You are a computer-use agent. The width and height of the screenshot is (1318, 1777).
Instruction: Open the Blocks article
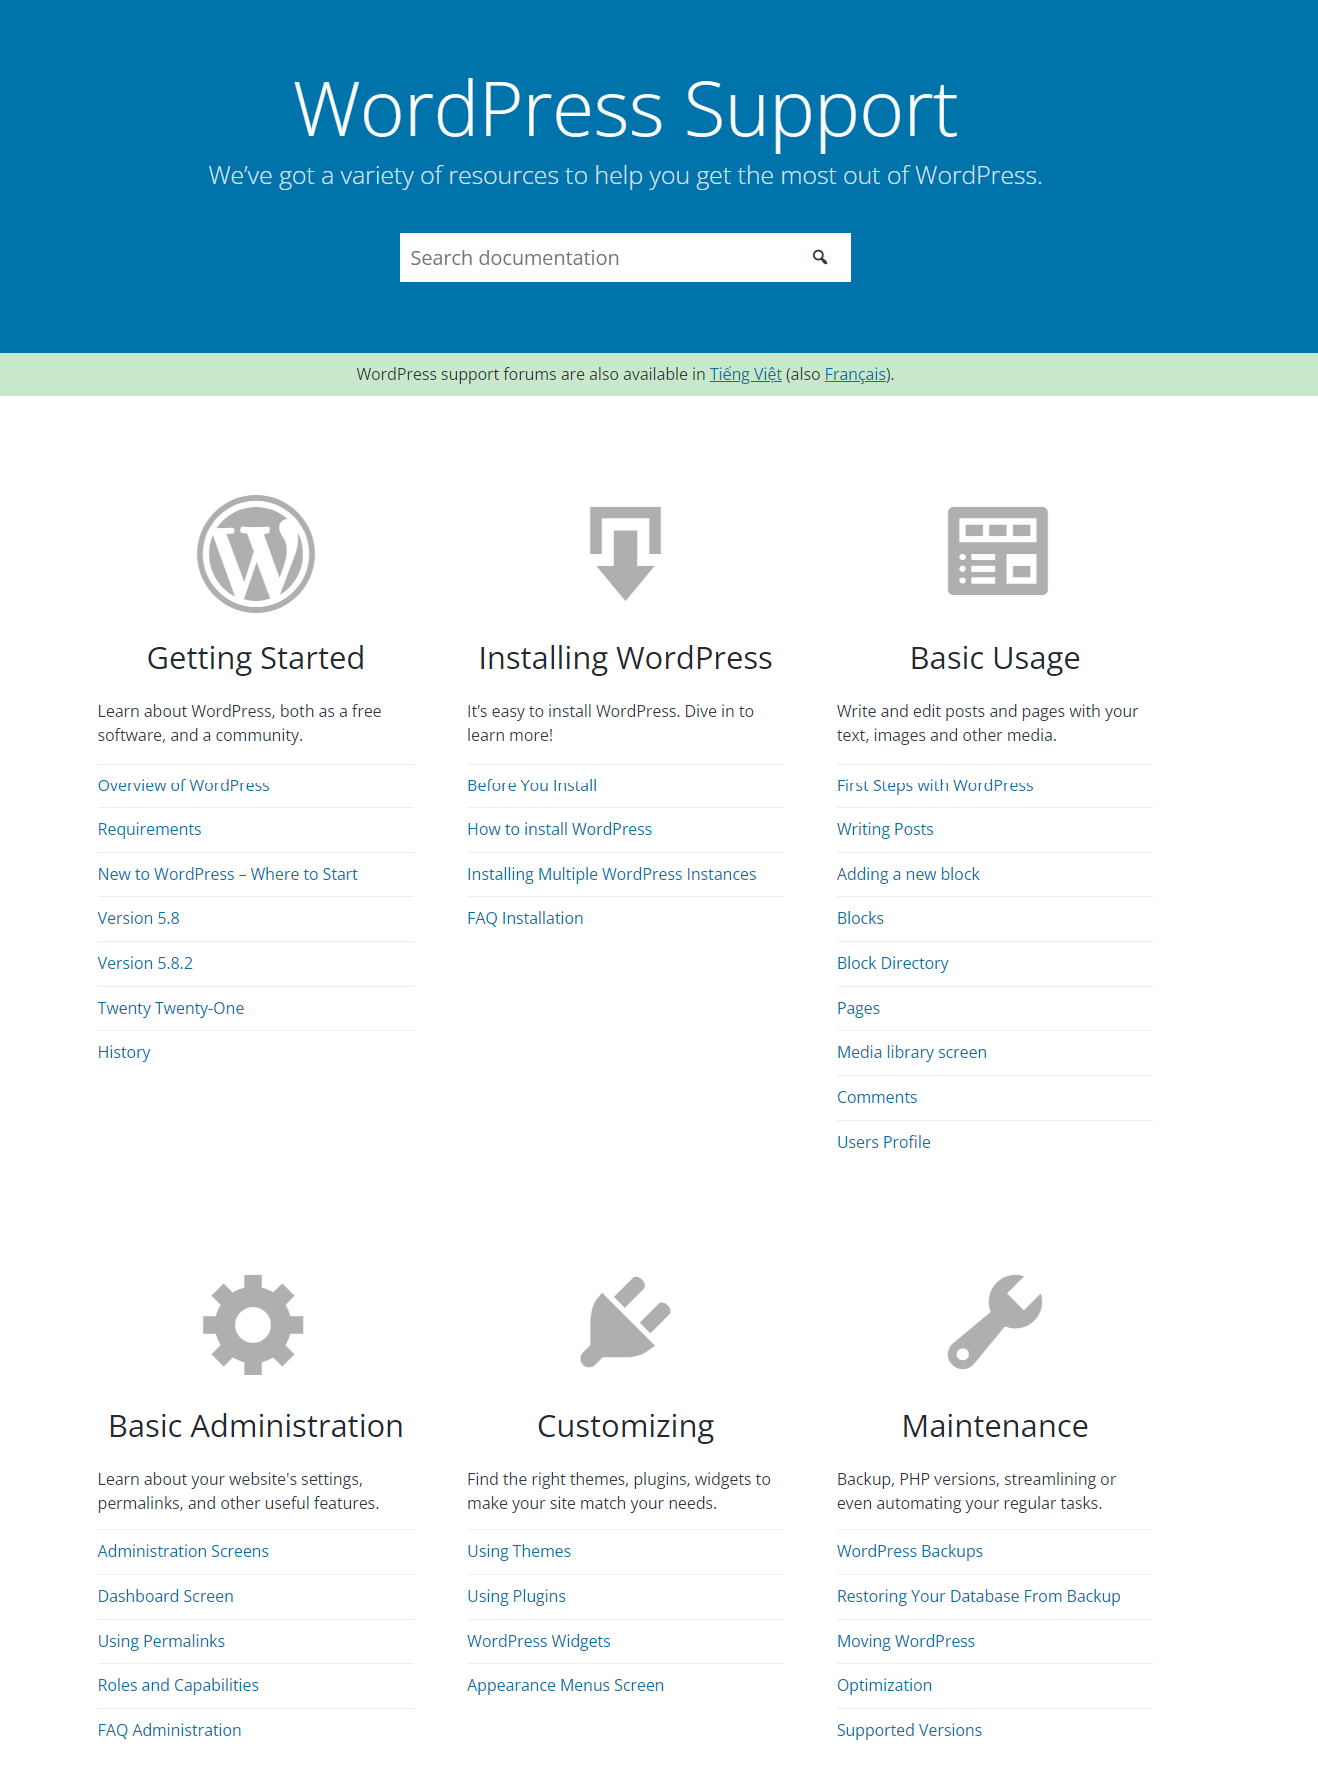coord(860,918)
